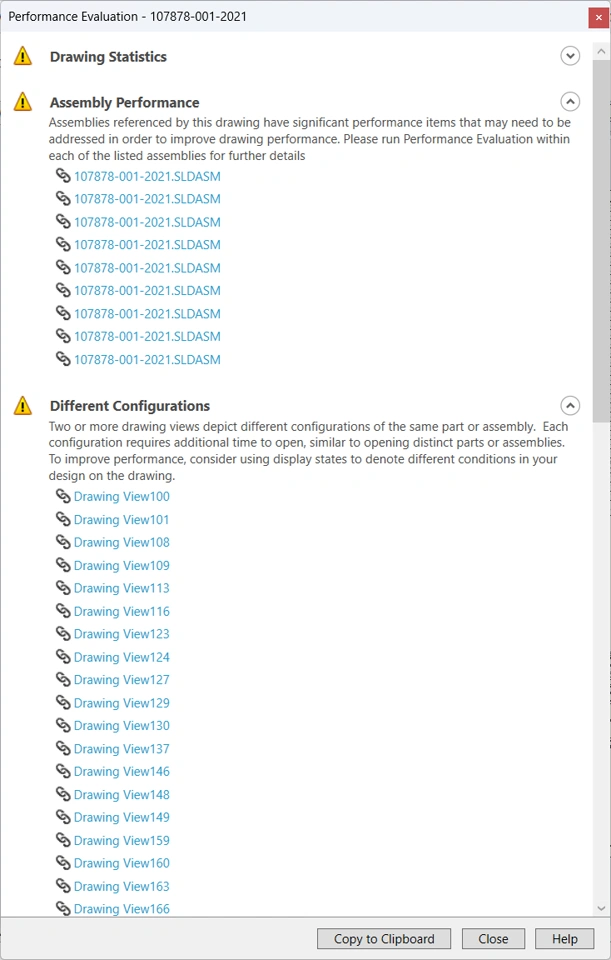
Task: Expand the Drawing Statistics section
Action: (570, 56)
